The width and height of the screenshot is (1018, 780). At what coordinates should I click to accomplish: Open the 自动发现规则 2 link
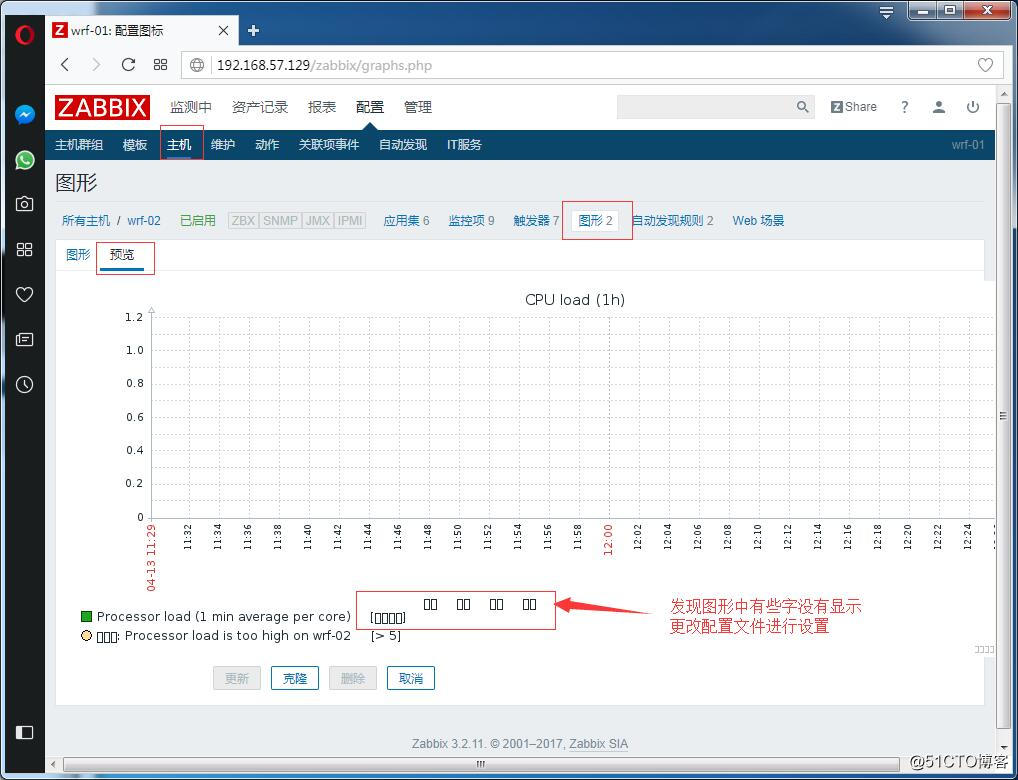673,221
